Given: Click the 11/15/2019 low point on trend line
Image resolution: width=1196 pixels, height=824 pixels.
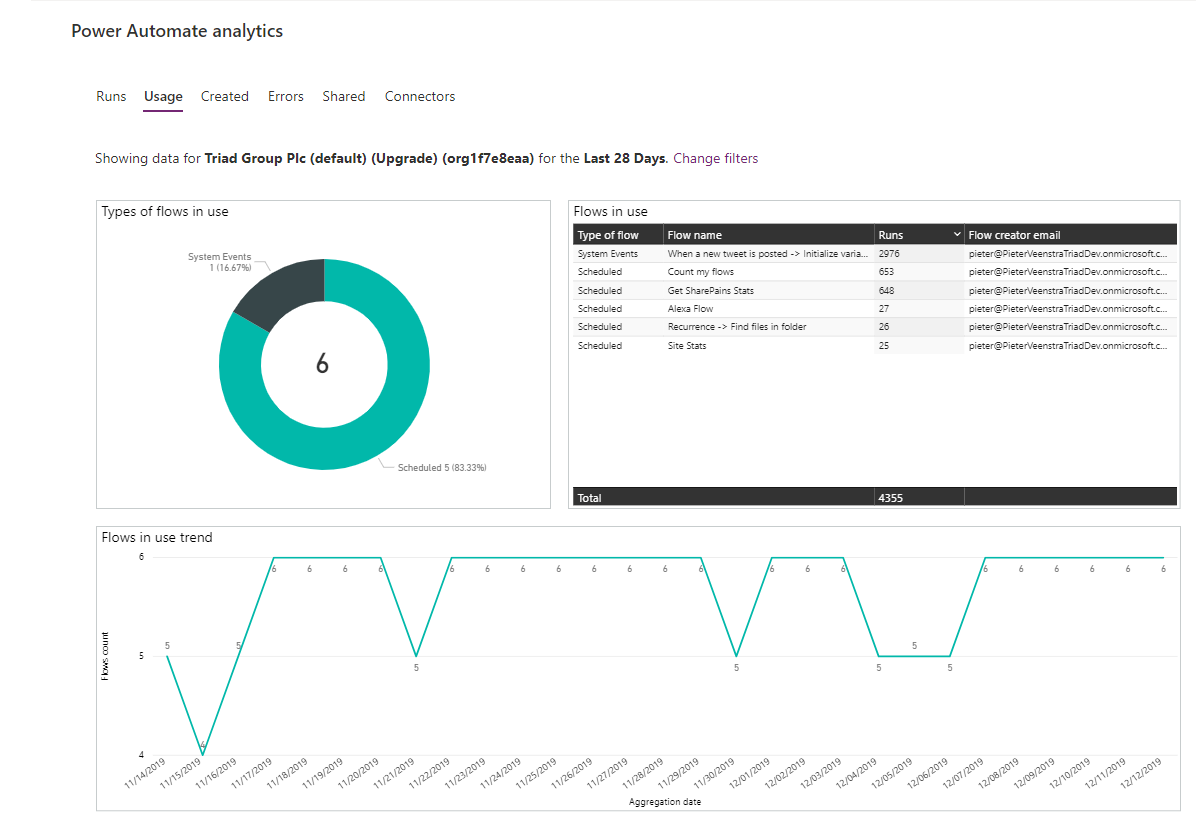Looking at the screenshot, I should pyautogui.click(x=202, y=755).
